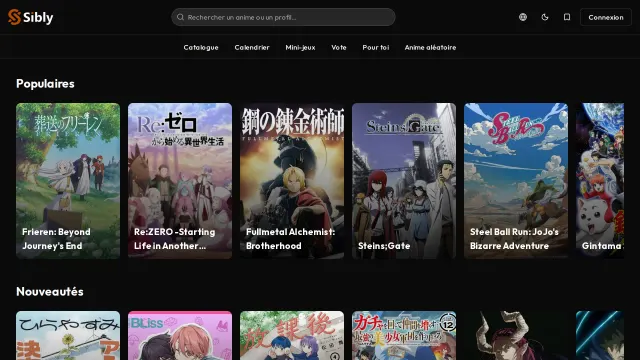Open Fullmetal Alchemist: Brotherhood card
The height and width of the screenshot is (360, 640).
pyautogui.click(x=292, y=181)
